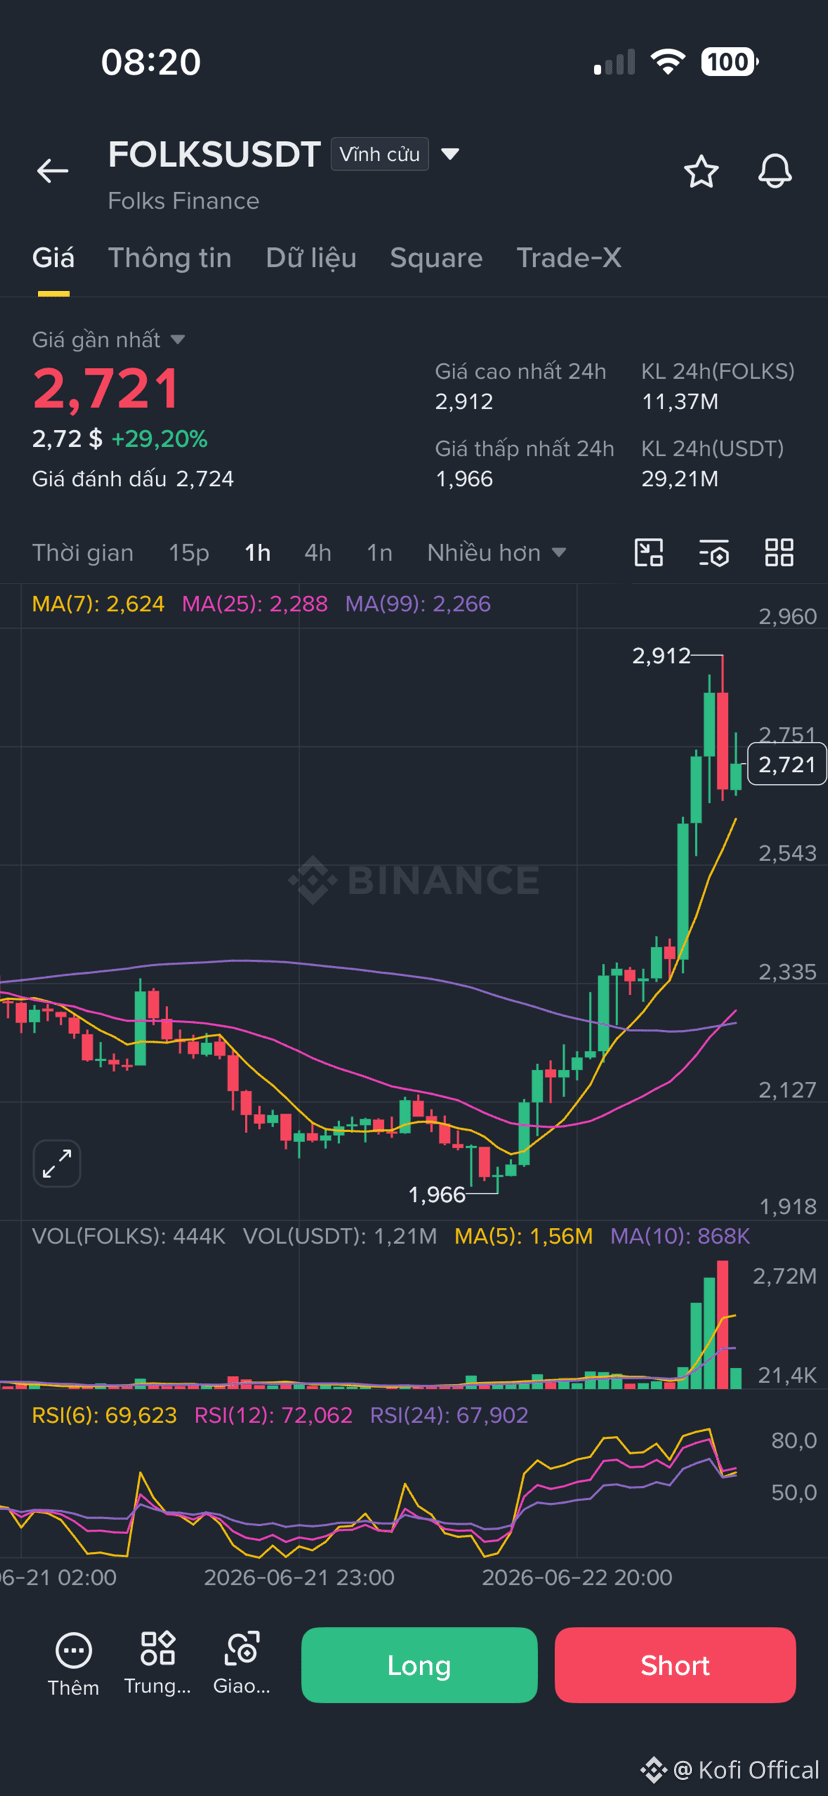Open price alert bell icon
828x1796 pixels.
775,171
